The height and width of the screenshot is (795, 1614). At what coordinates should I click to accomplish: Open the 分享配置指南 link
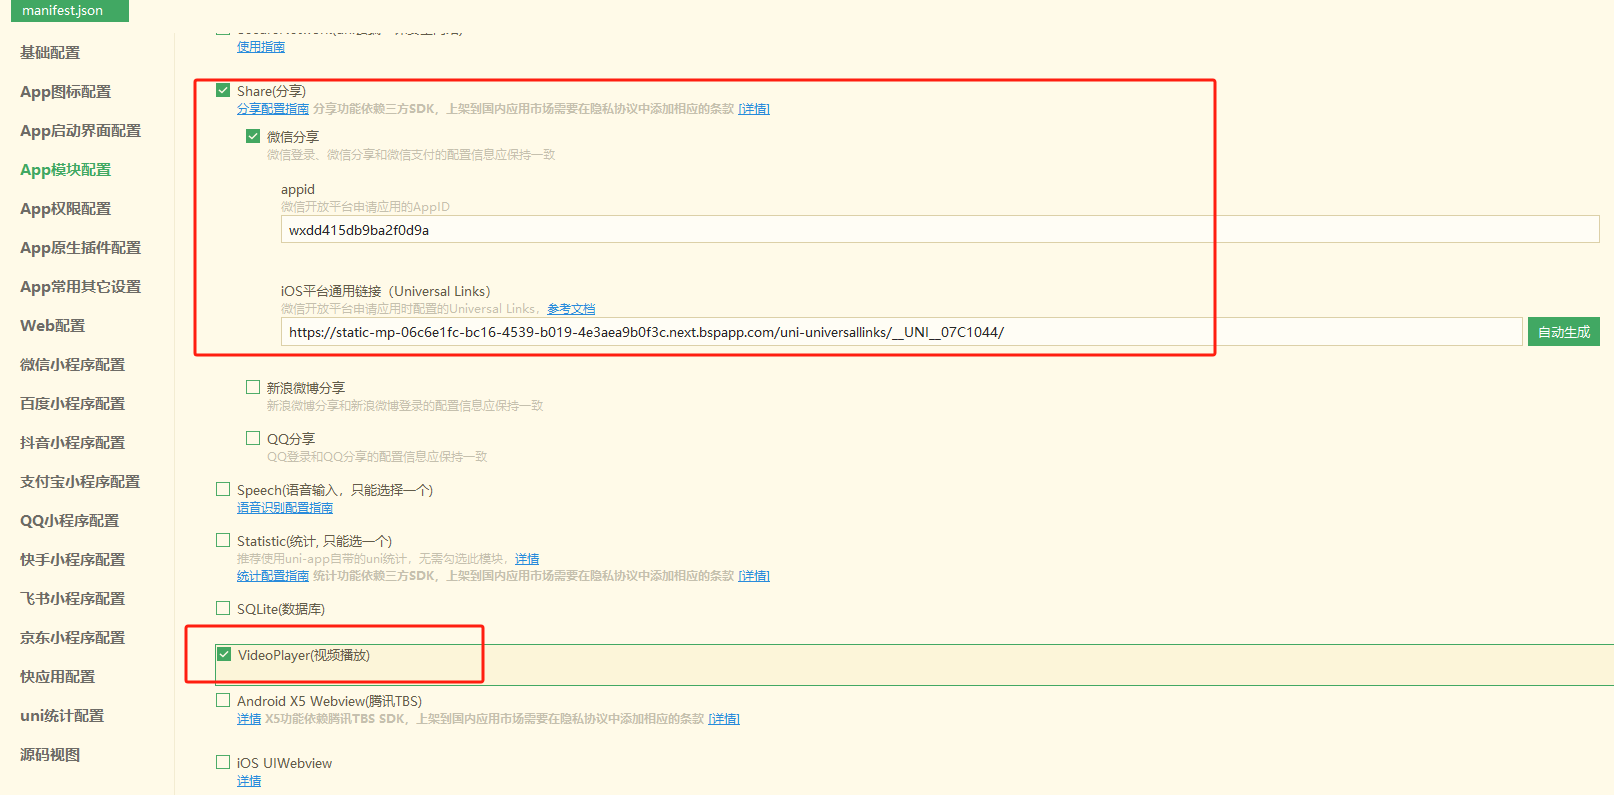point(273,109)
